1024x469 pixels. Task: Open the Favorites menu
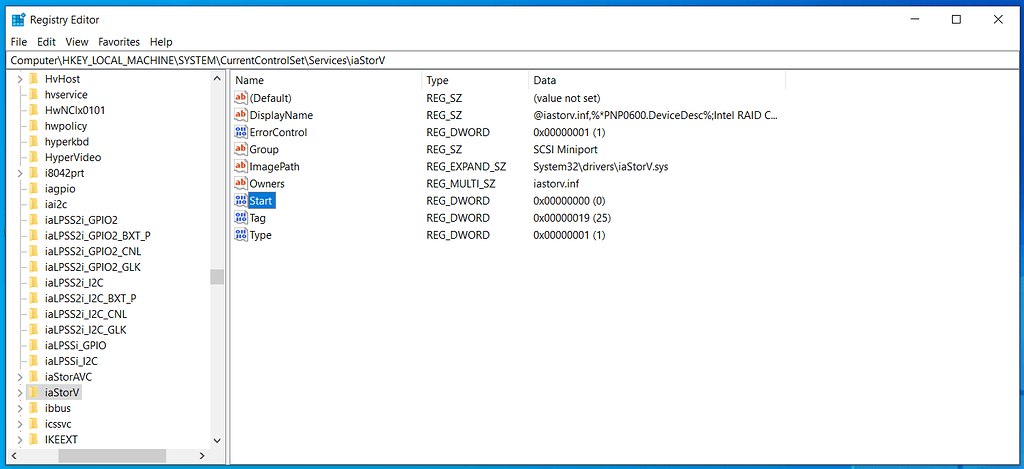[x=119, y=42]
